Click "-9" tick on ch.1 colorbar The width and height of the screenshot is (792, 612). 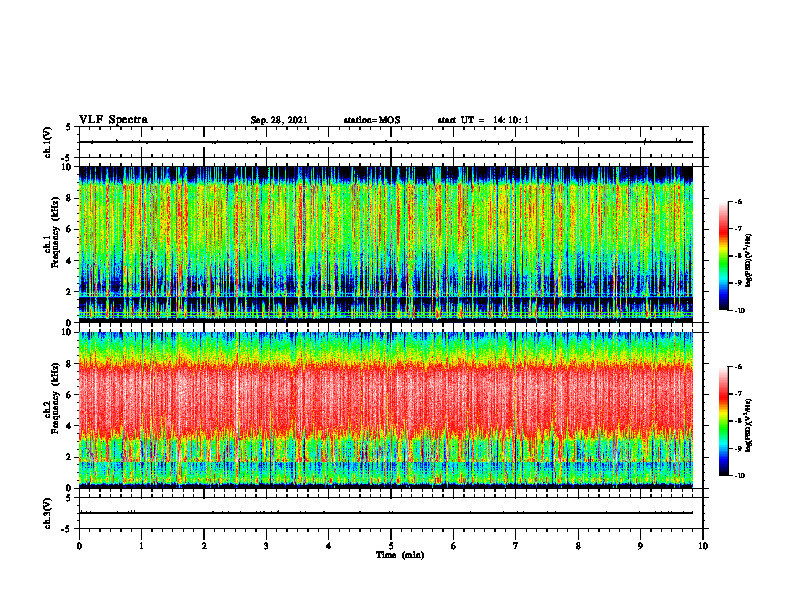point(738,283)
